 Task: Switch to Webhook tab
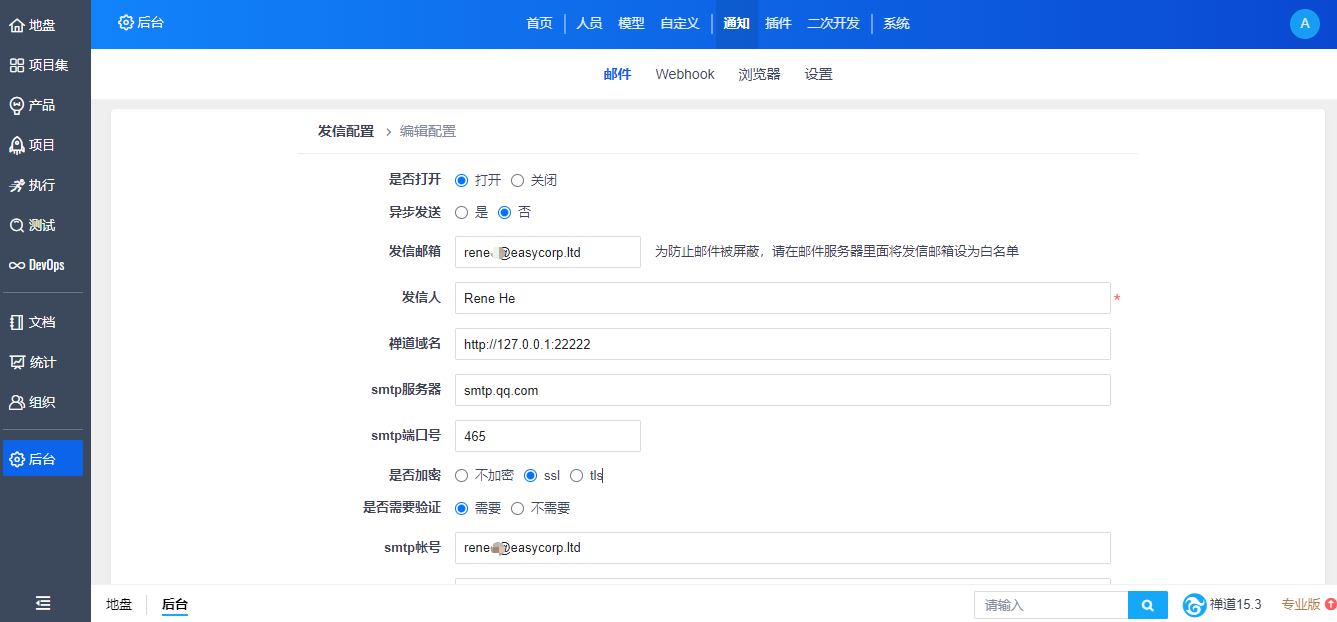click(685, 74)
